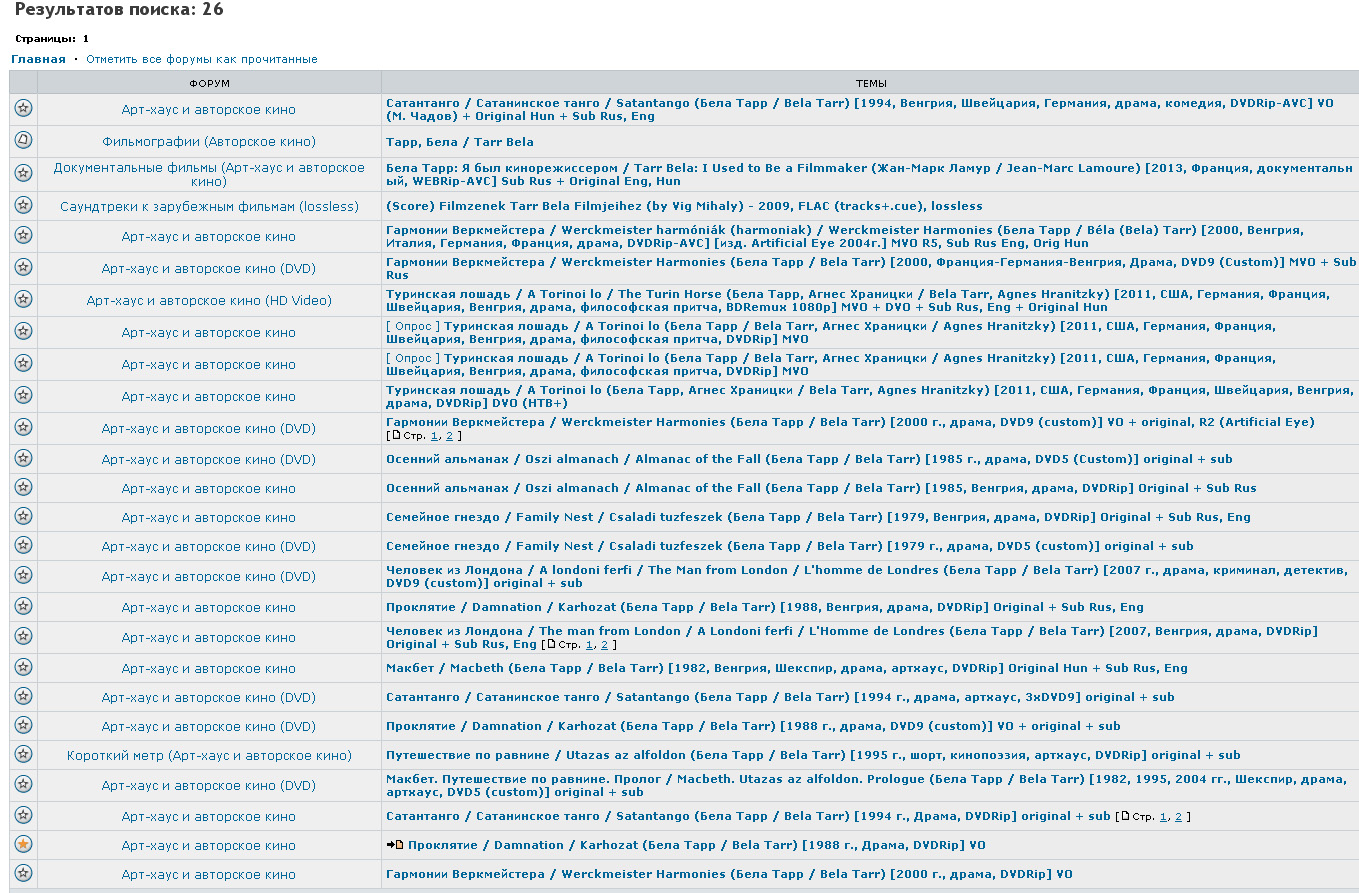Open Гармонии Веркмейстера DVD9 (Custom) MVO + Sub topic

[x=871, y=268]
